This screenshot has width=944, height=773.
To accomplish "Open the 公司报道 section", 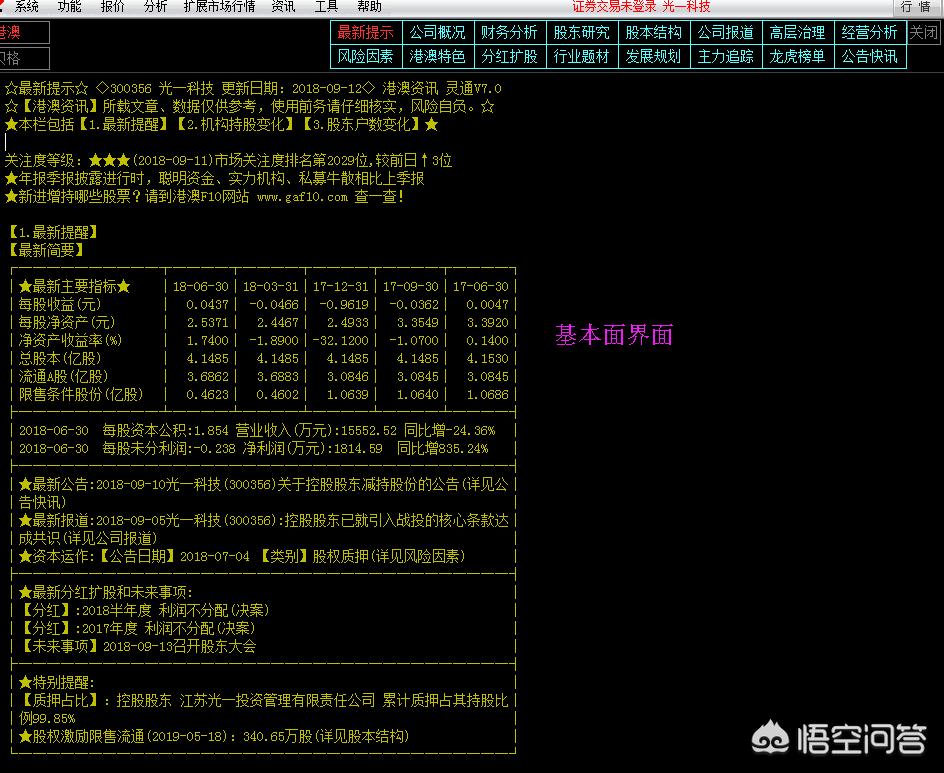I will 725,32.
